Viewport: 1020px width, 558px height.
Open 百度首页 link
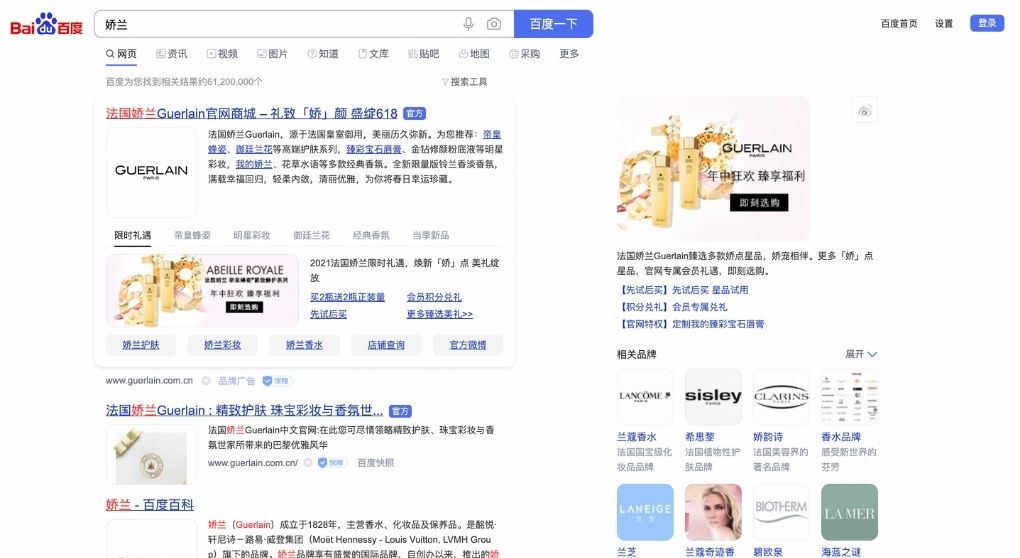tap(899, 23)
